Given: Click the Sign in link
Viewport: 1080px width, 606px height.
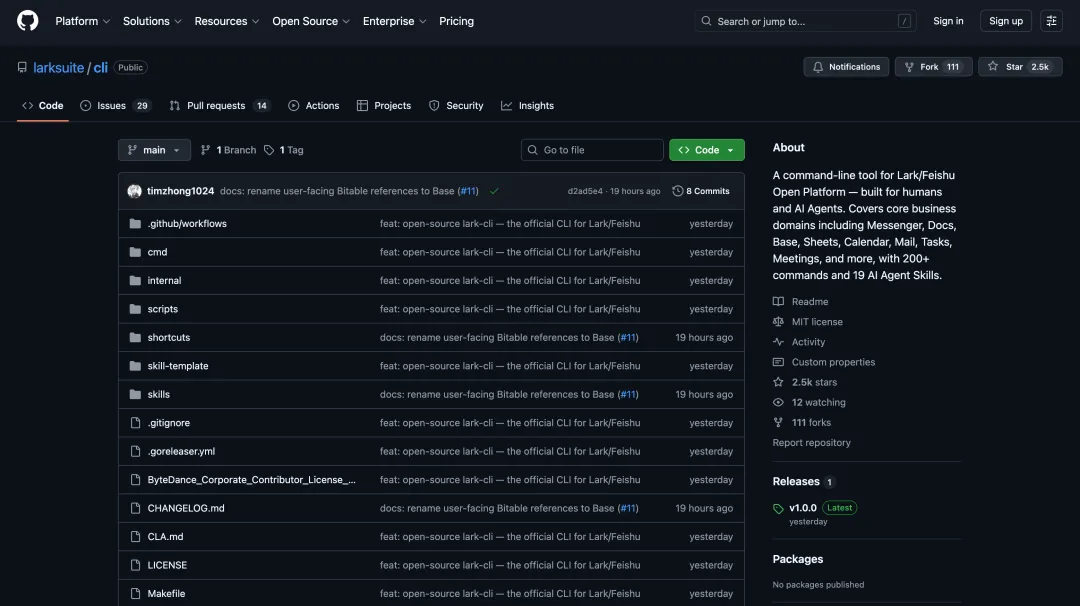Looking at the screenshot, I should point(948,21).
